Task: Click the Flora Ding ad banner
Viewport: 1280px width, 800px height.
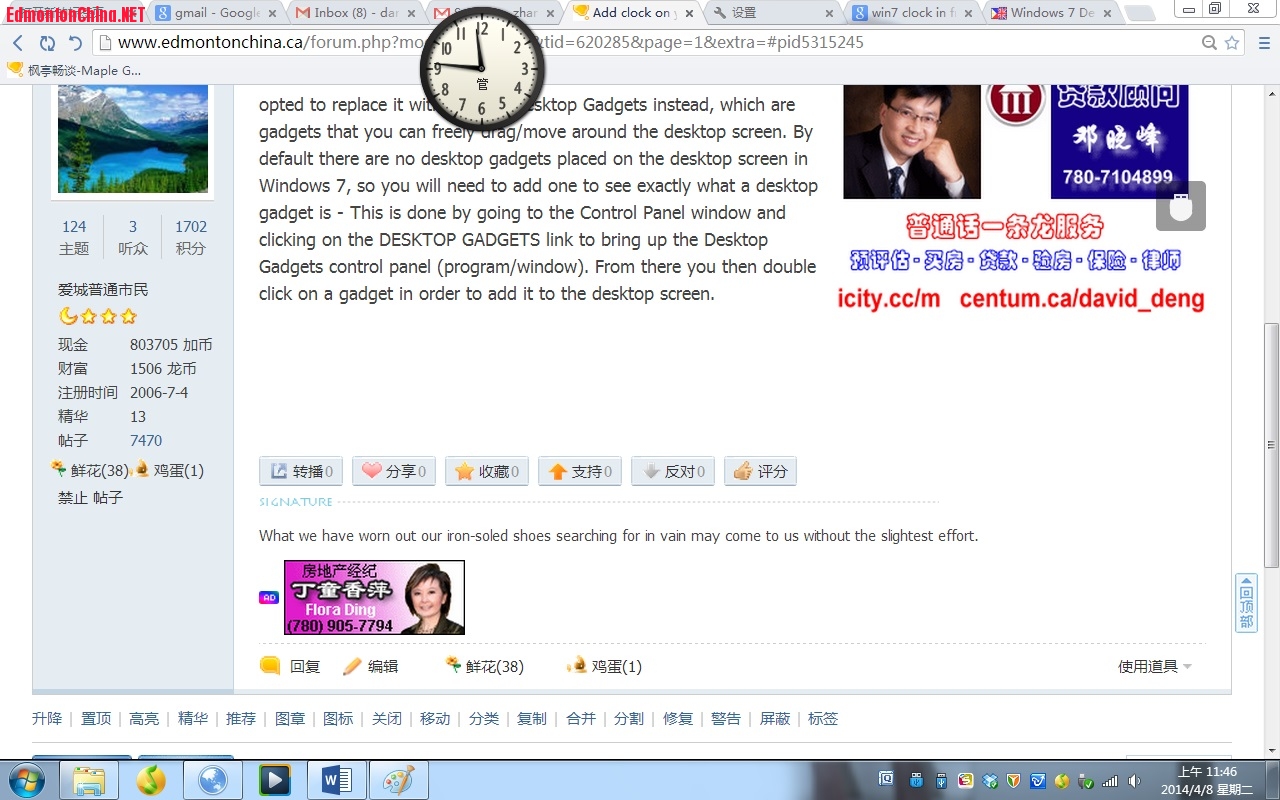Action: tap(374, 597)
